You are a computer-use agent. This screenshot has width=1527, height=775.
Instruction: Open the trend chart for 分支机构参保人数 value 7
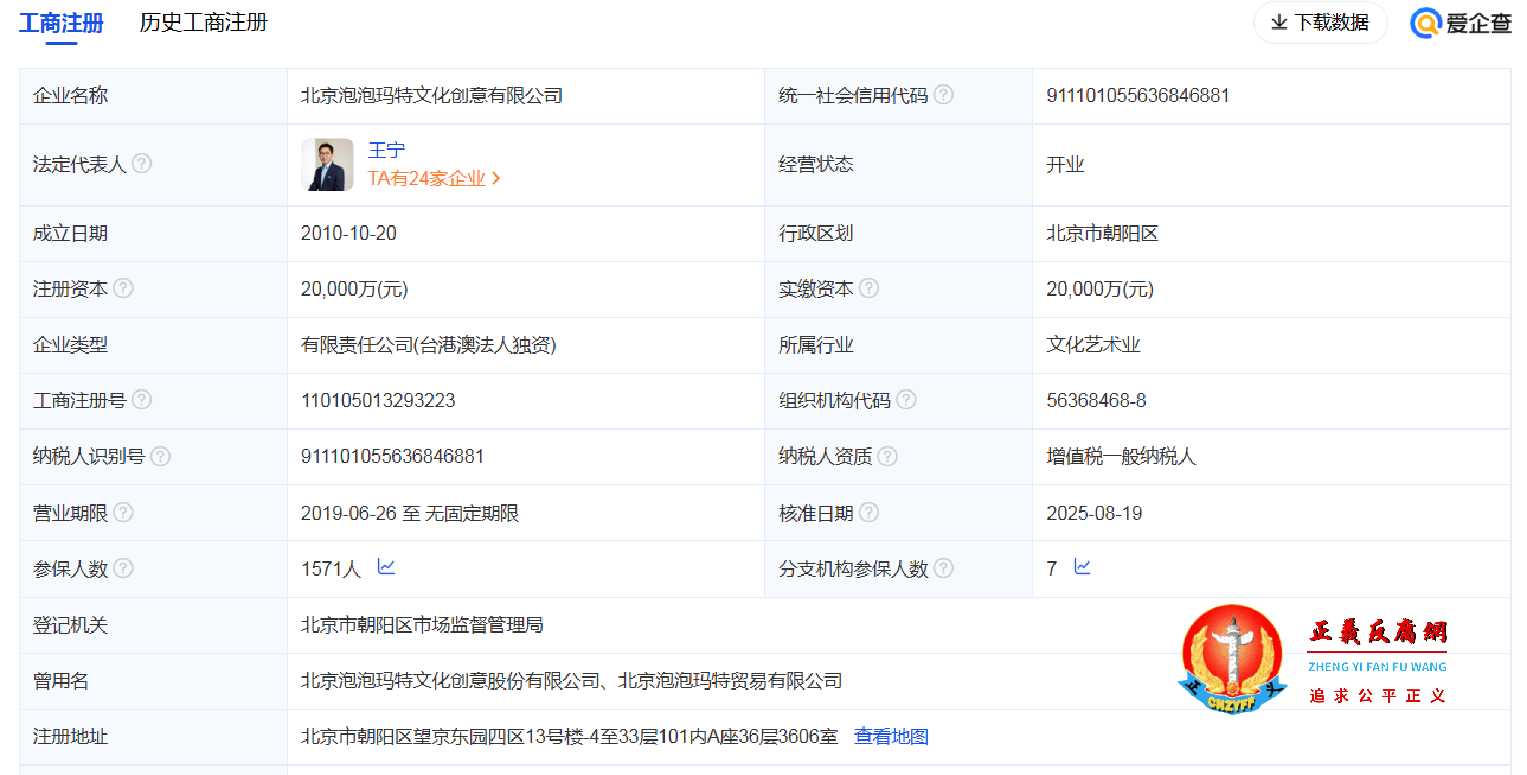click(x=1082, y=567)
